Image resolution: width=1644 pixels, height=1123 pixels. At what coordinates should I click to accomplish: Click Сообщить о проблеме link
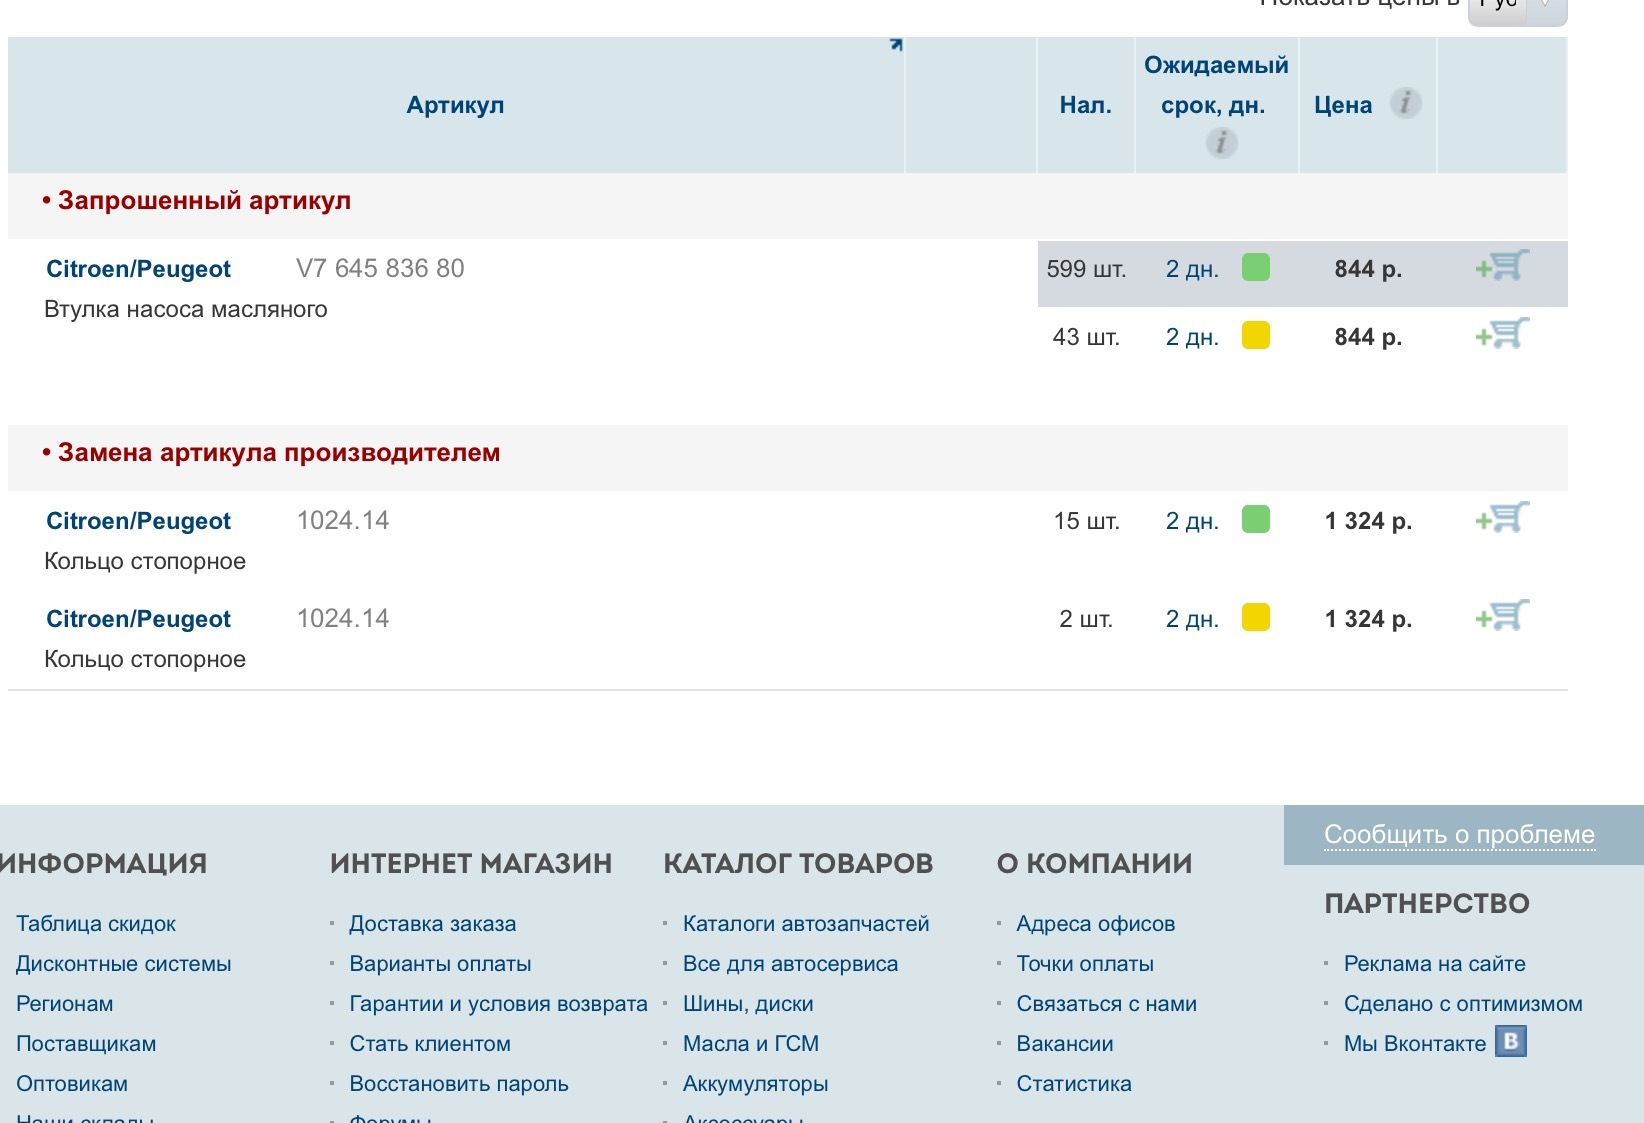click(x=1459, y=834)
